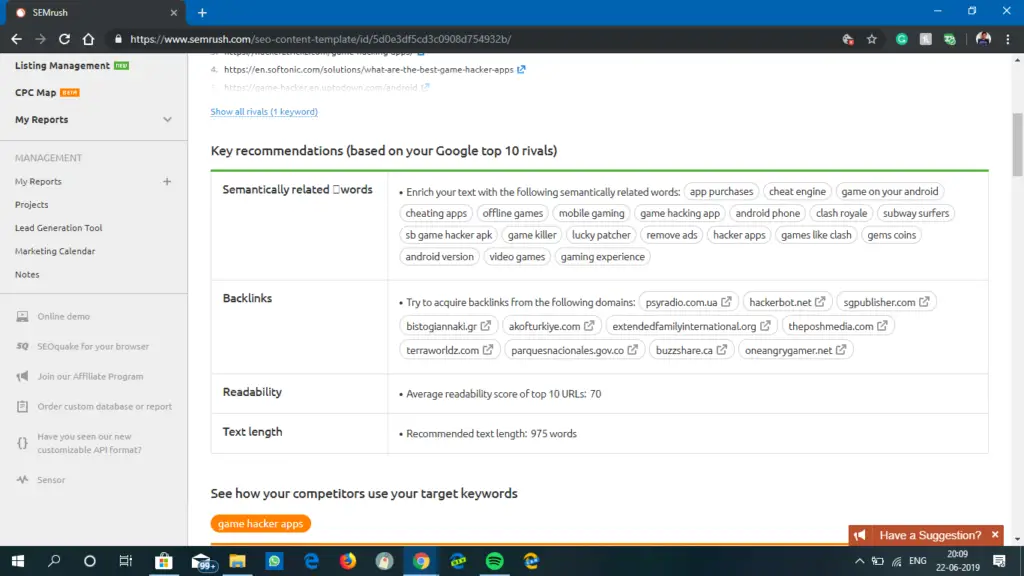
Task: Add a report with the plus icon
Action: (167, 182)
